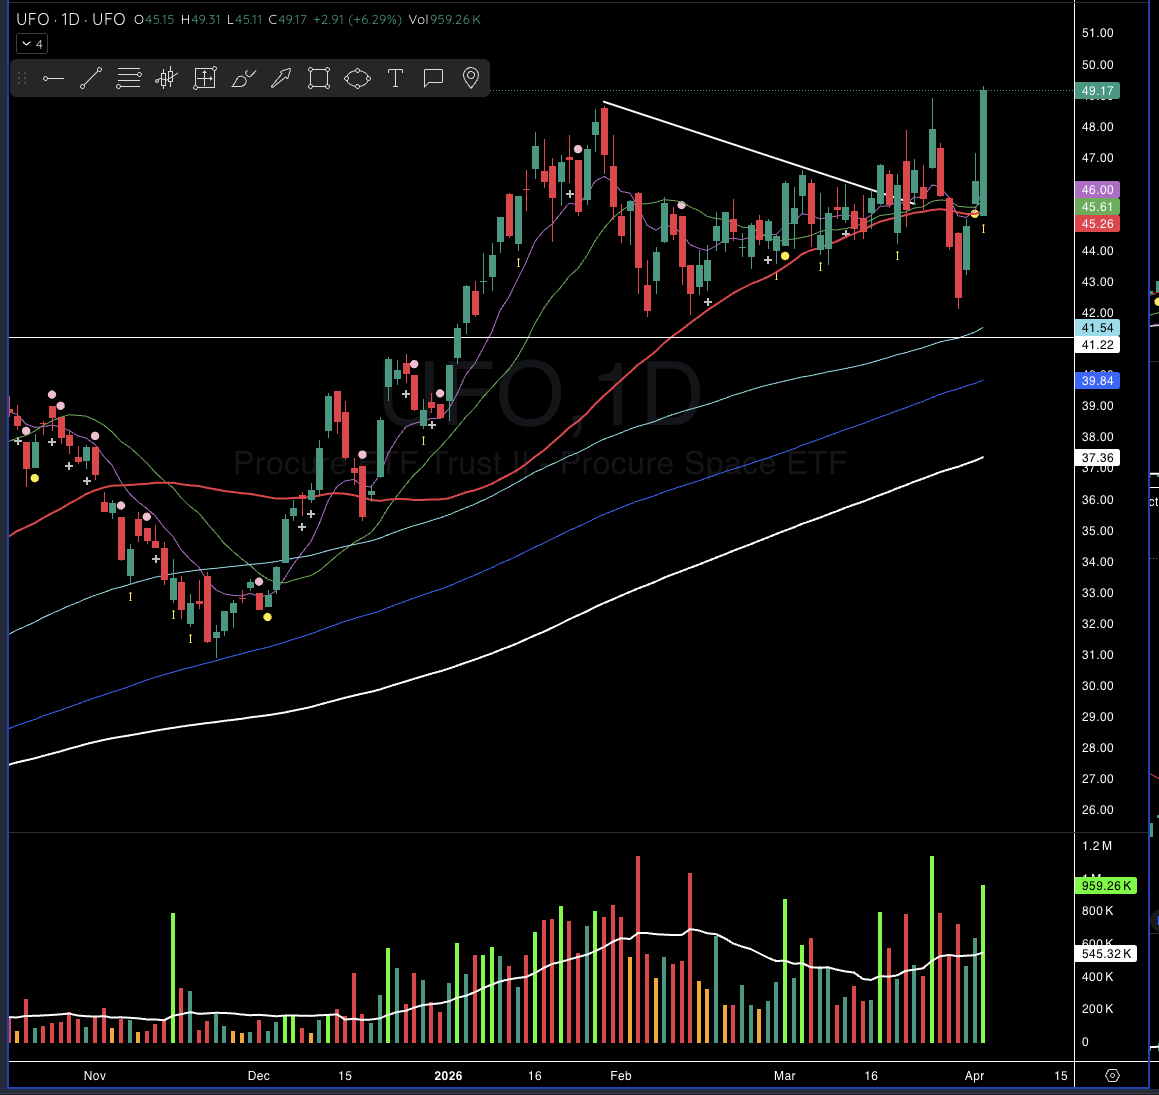Viewport: 1159px width, 1095px height.
Task: Click the white 37.36 moving average label
Action: click(1097, 458)
